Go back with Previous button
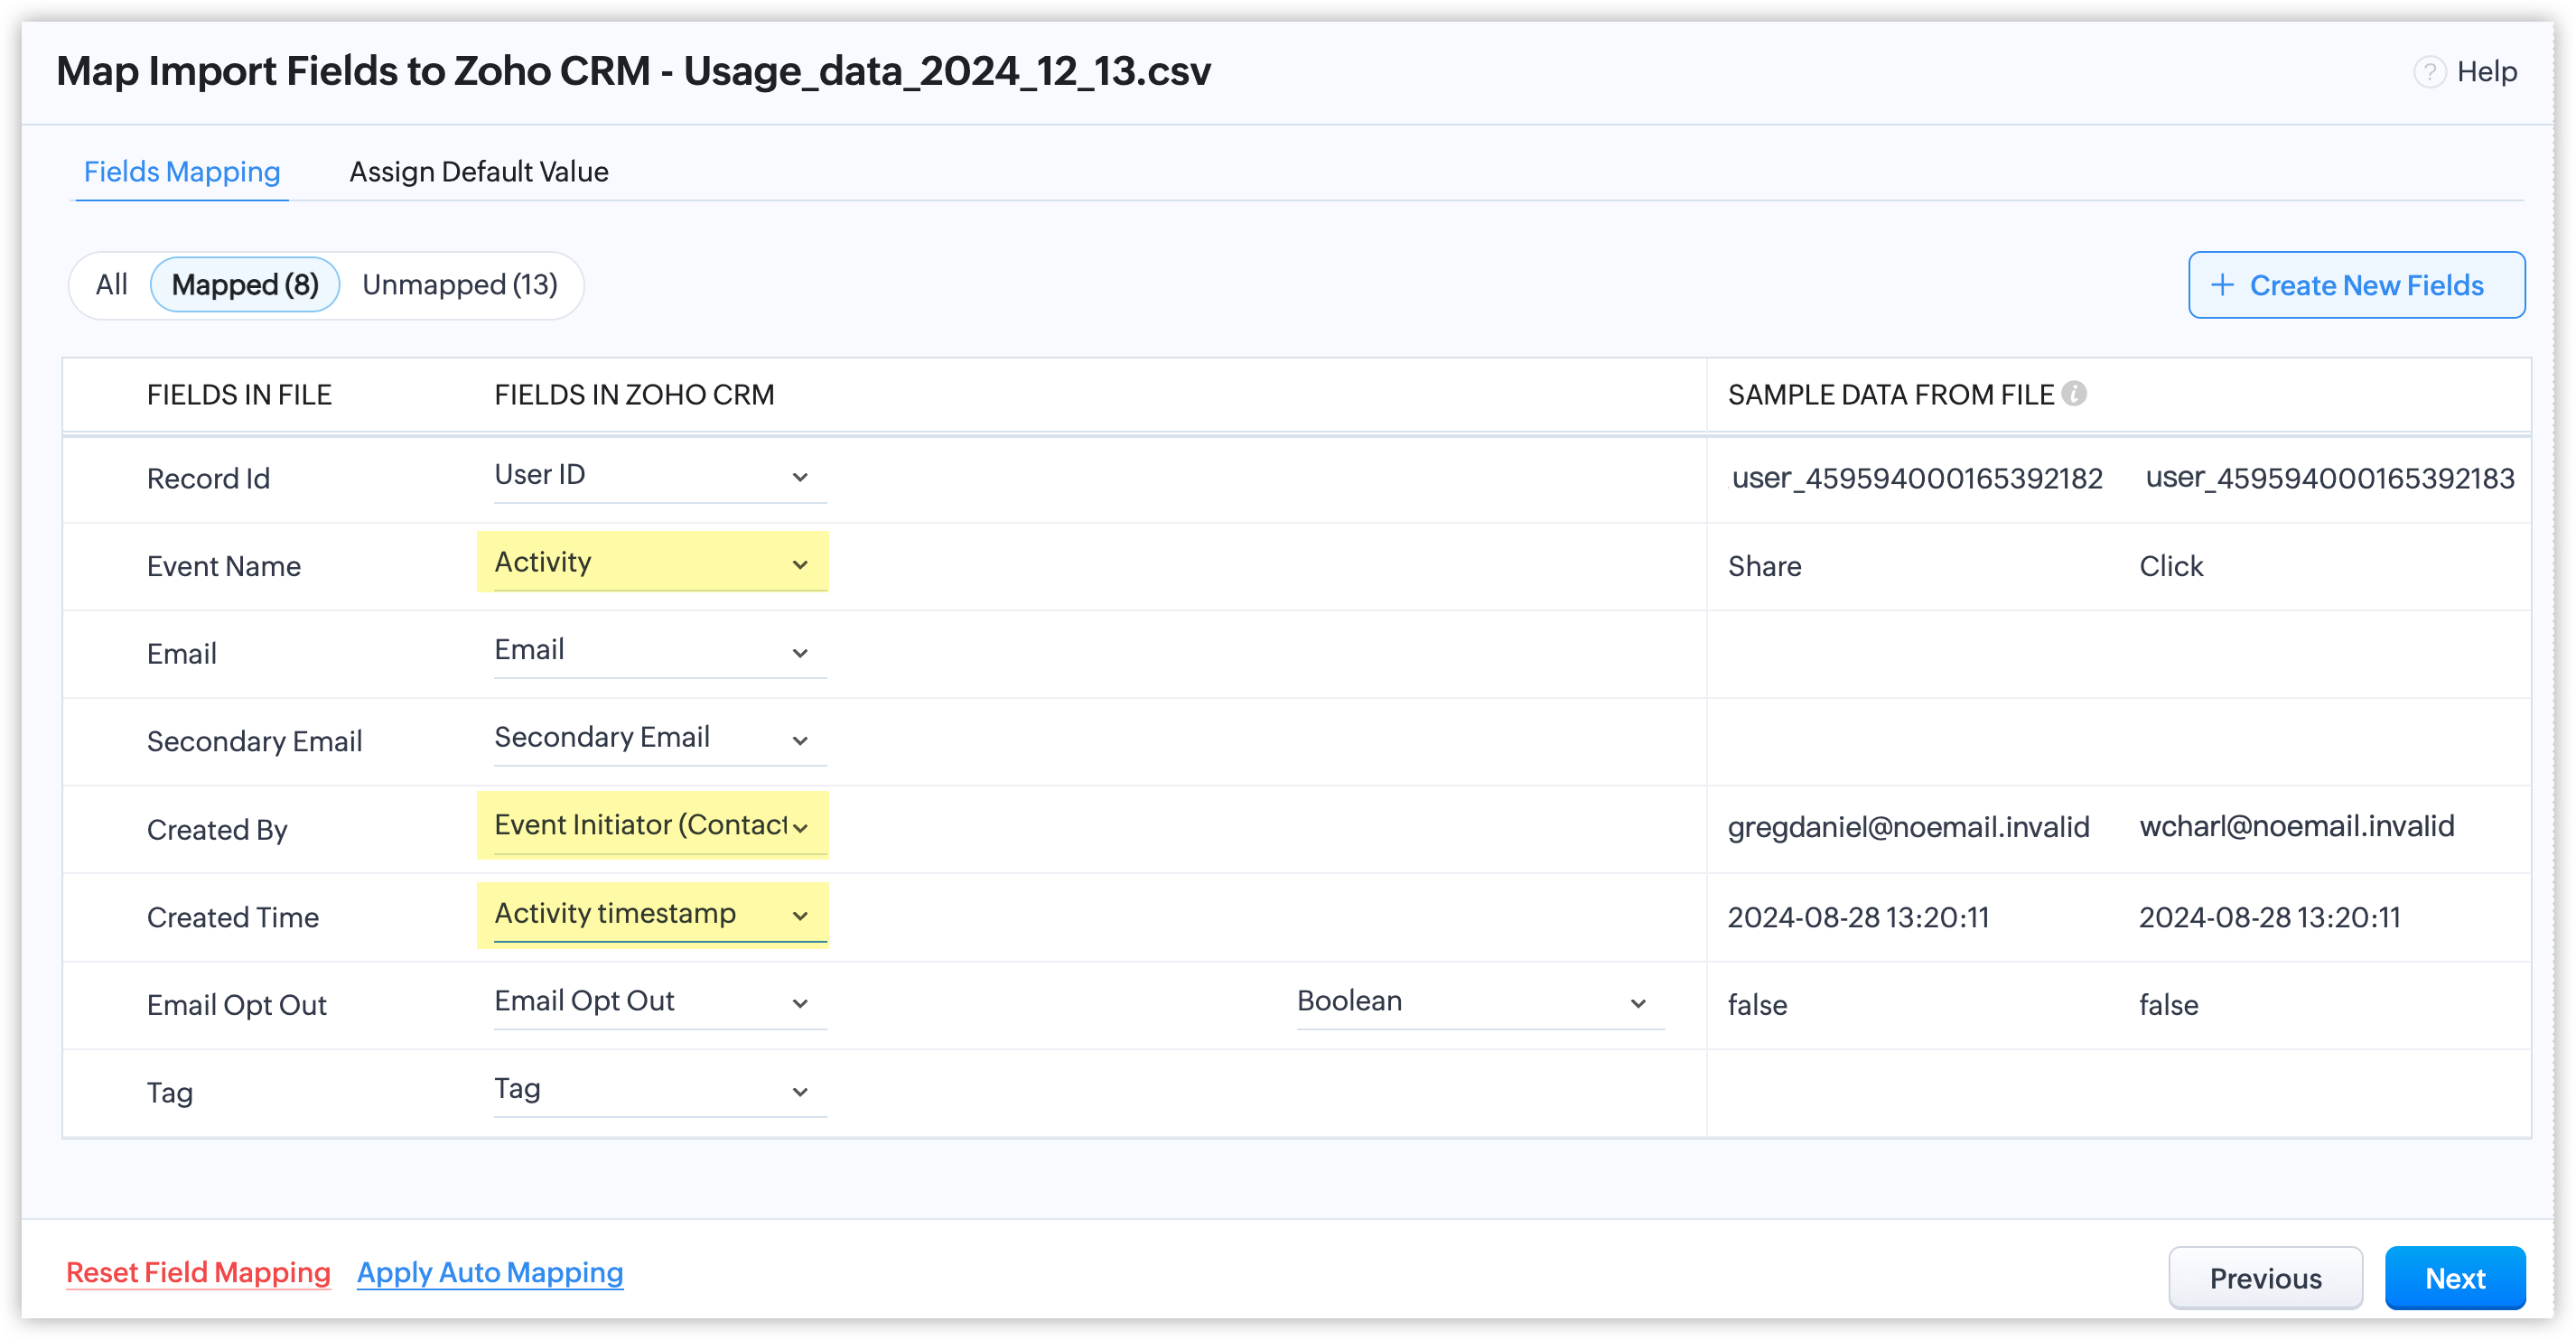Screen dimensions: 2576x1340 pos(2264,1277)
